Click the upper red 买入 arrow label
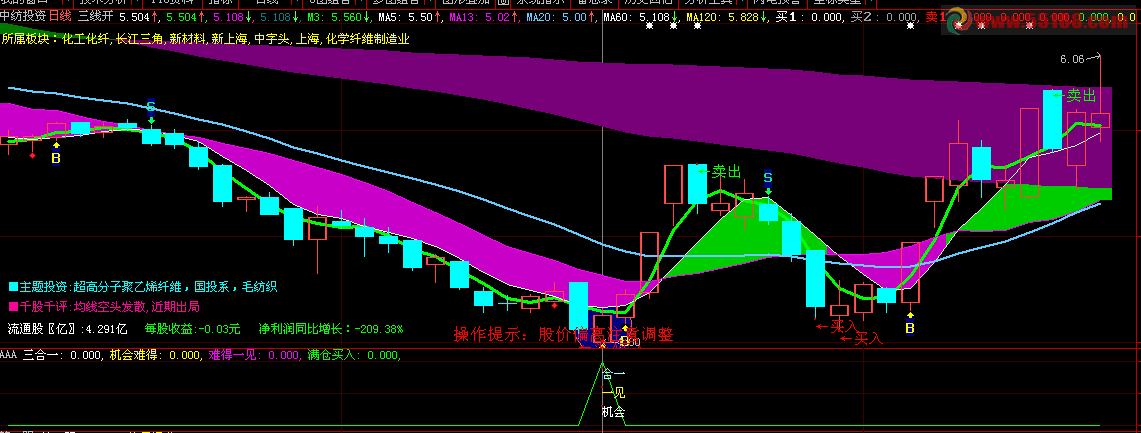This screenshot has width=1141, height=433. (x=836, y=326)
